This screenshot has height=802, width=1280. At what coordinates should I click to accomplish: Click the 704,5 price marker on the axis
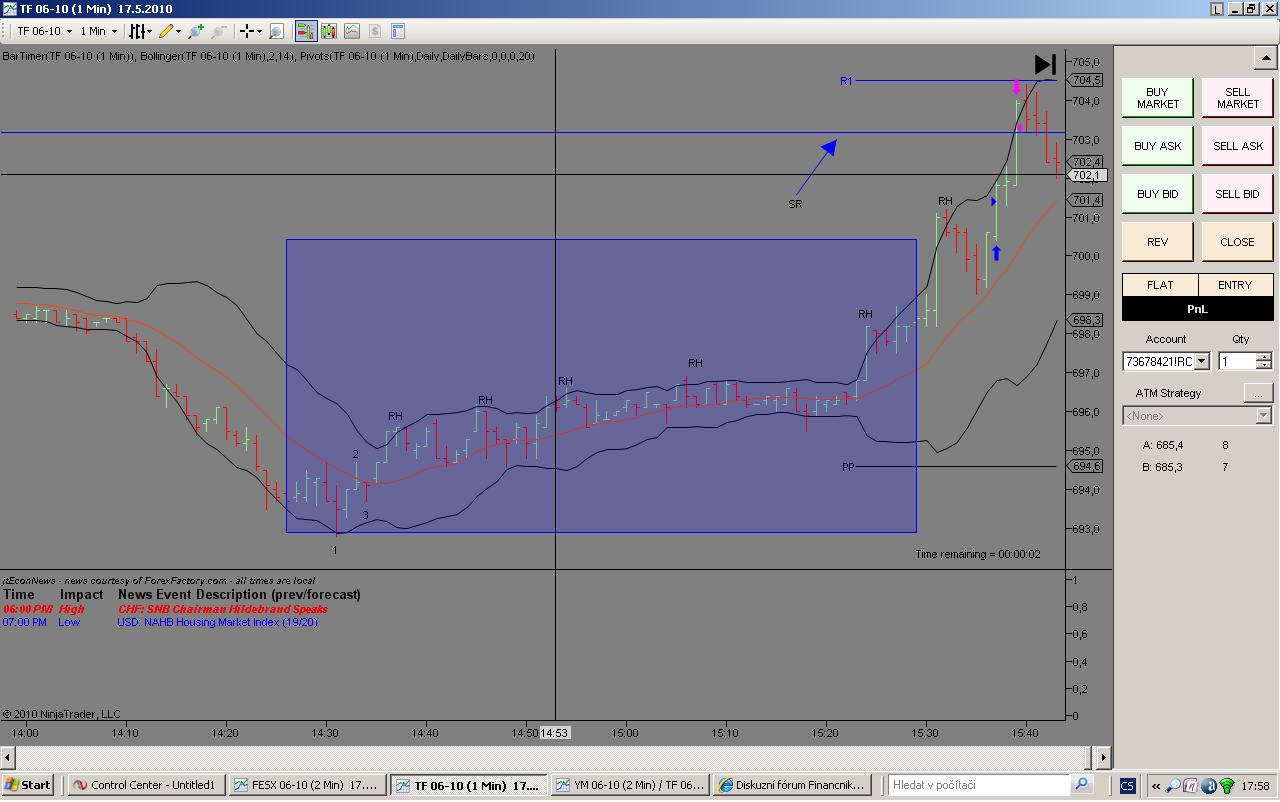pyautogui.click(x=1086, y=80)
